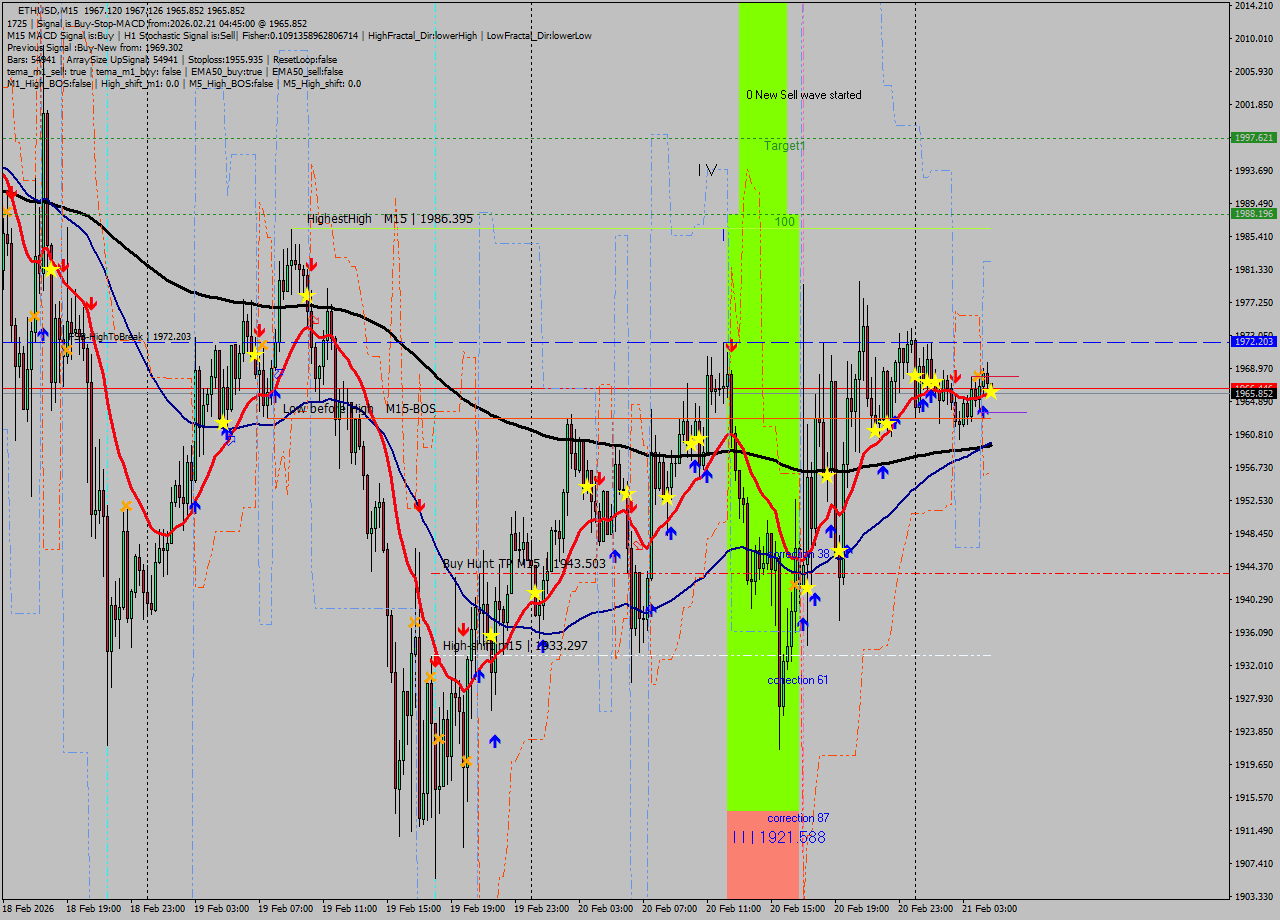This screenshot has width=1280, height=920.
Task: Click the 'correction 61' label
Action: click(x=797, y=680)
